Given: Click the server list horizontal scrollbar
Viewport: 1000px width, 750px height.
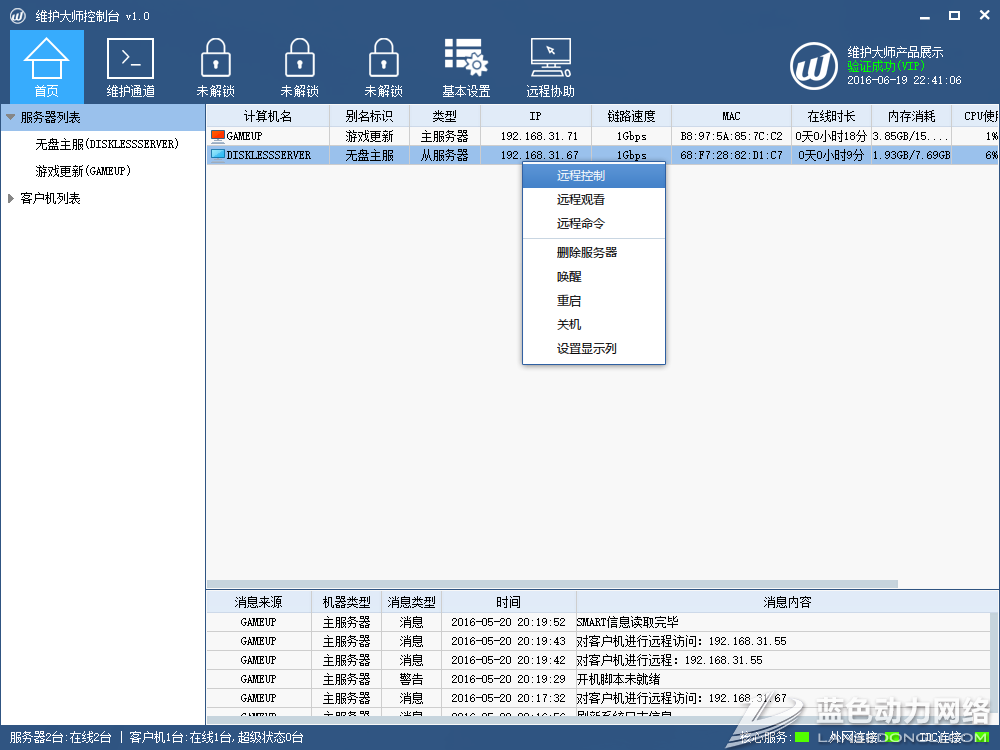Looking at the screenshot, I should click(552, 584).
